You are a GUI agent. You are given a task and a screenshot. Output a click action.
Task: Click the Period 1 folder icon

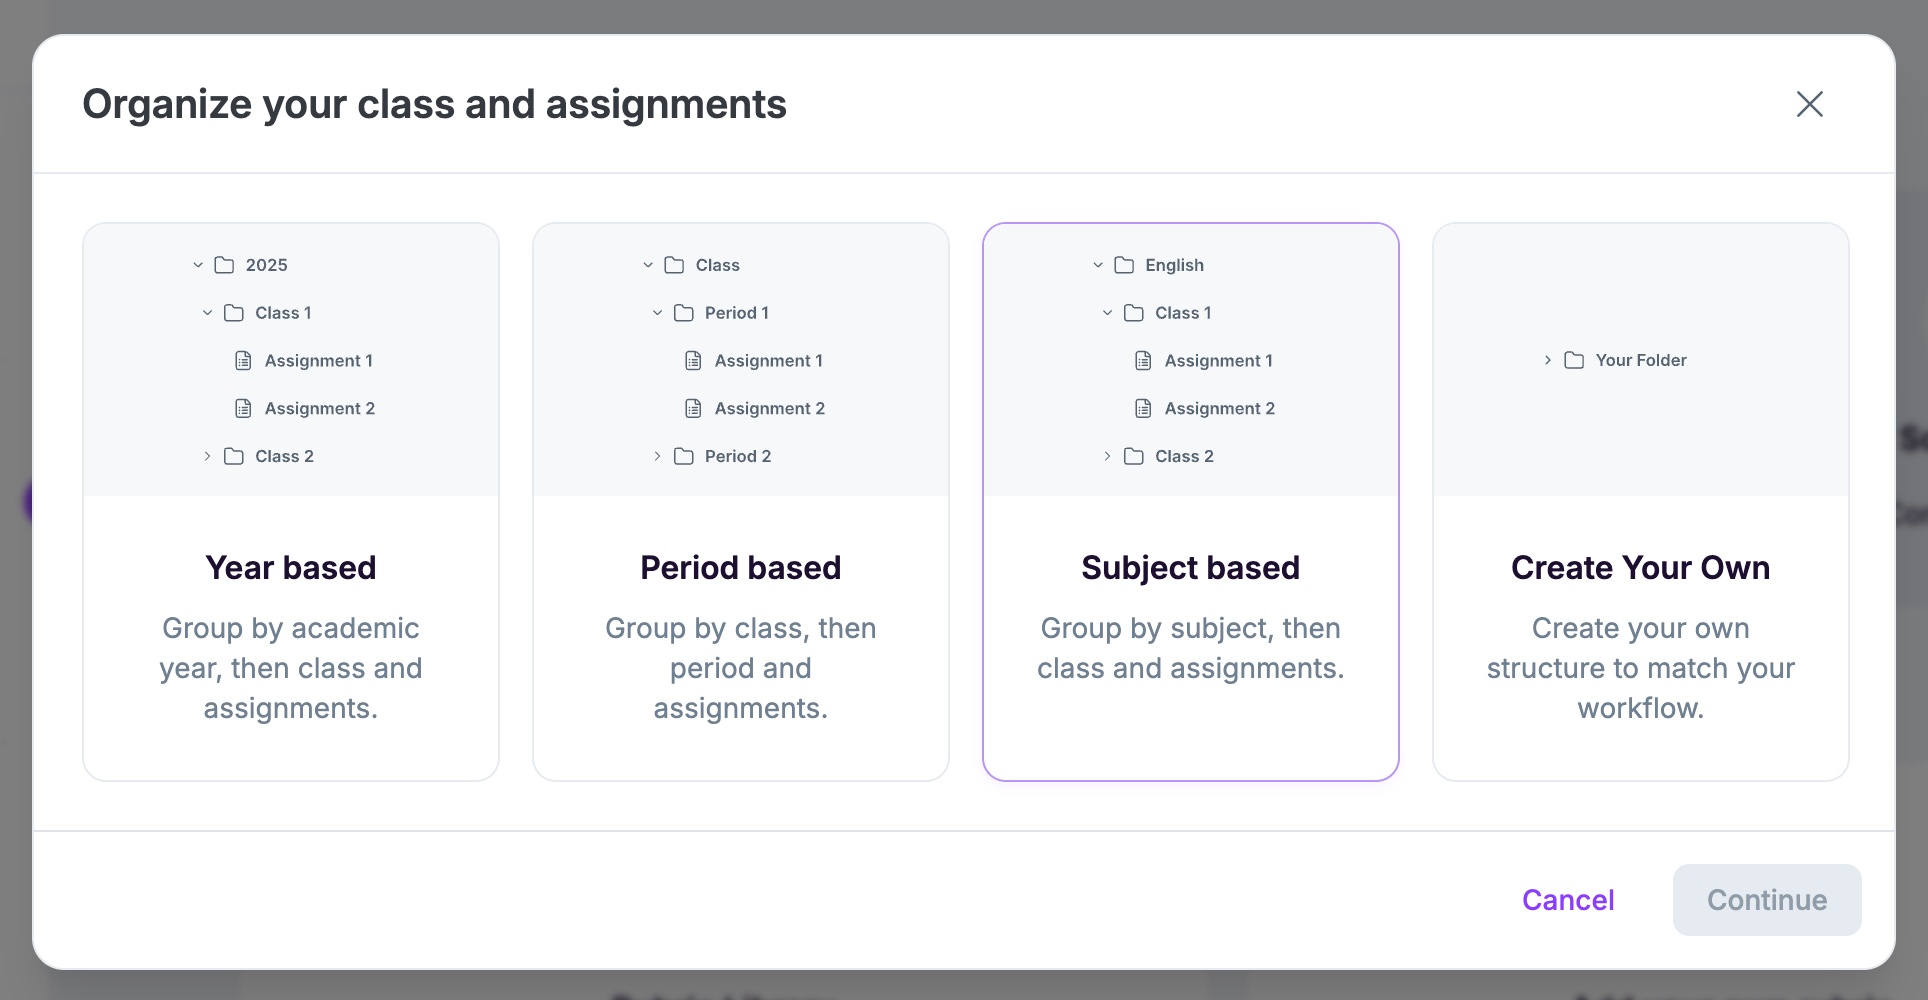pos(684,313)
